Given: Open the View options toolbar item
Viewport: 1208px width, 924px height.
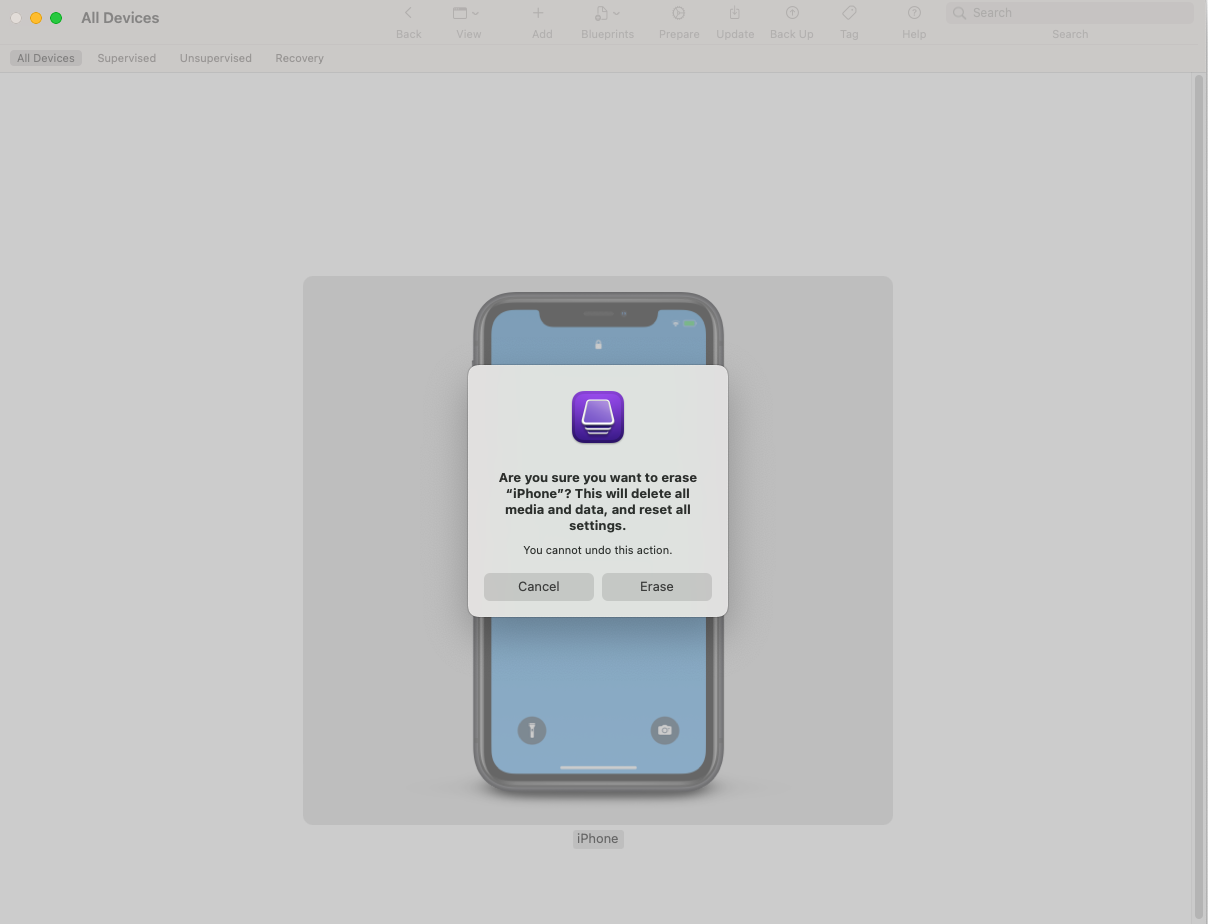Looking at the screenshot, I should 466,14.
